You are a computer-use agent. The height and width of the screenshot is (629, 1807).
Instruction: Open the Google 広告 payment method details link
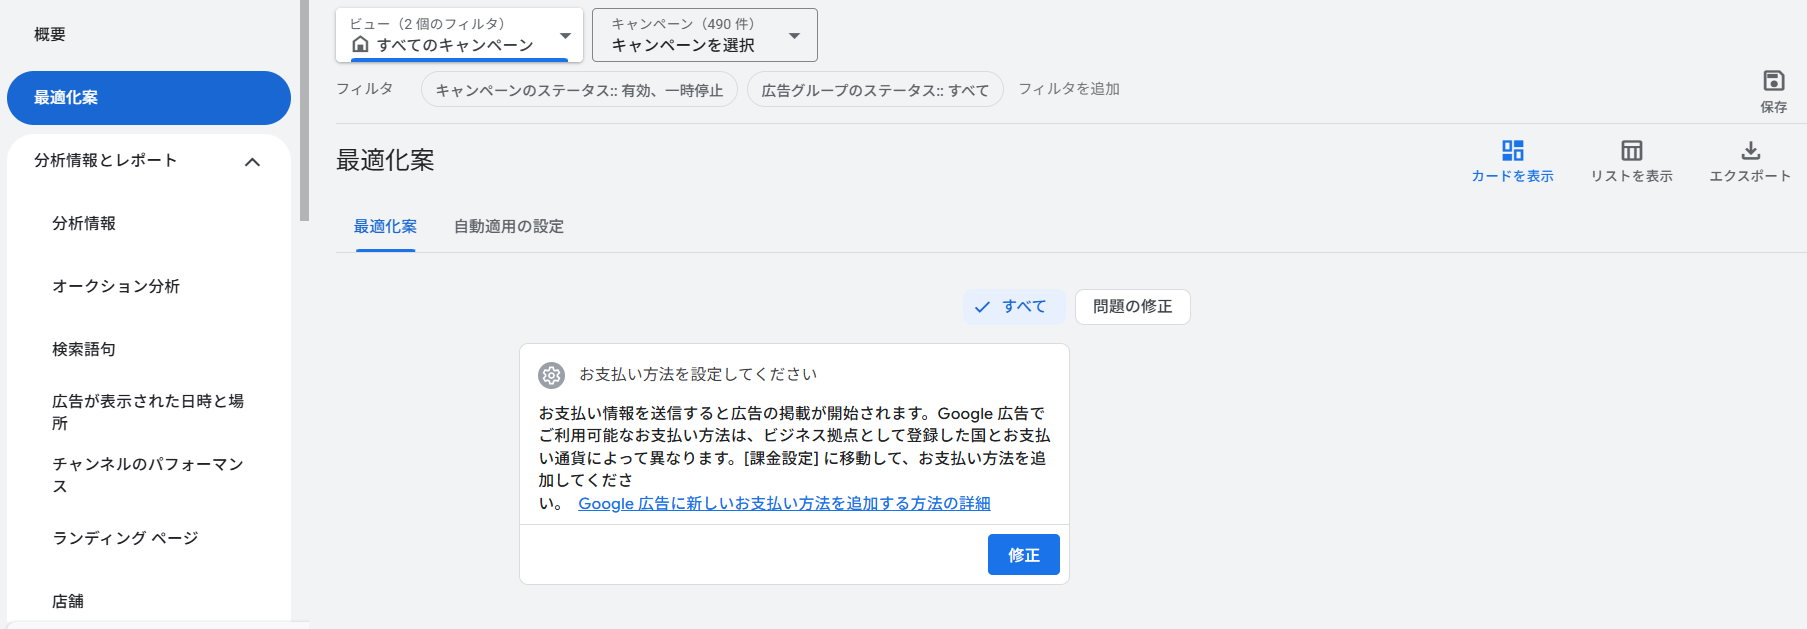784,504
